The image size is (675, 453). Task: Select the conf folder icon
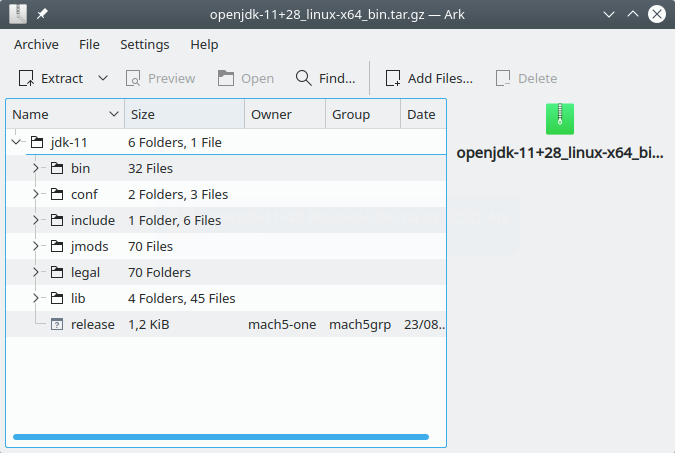coord(57,194)
